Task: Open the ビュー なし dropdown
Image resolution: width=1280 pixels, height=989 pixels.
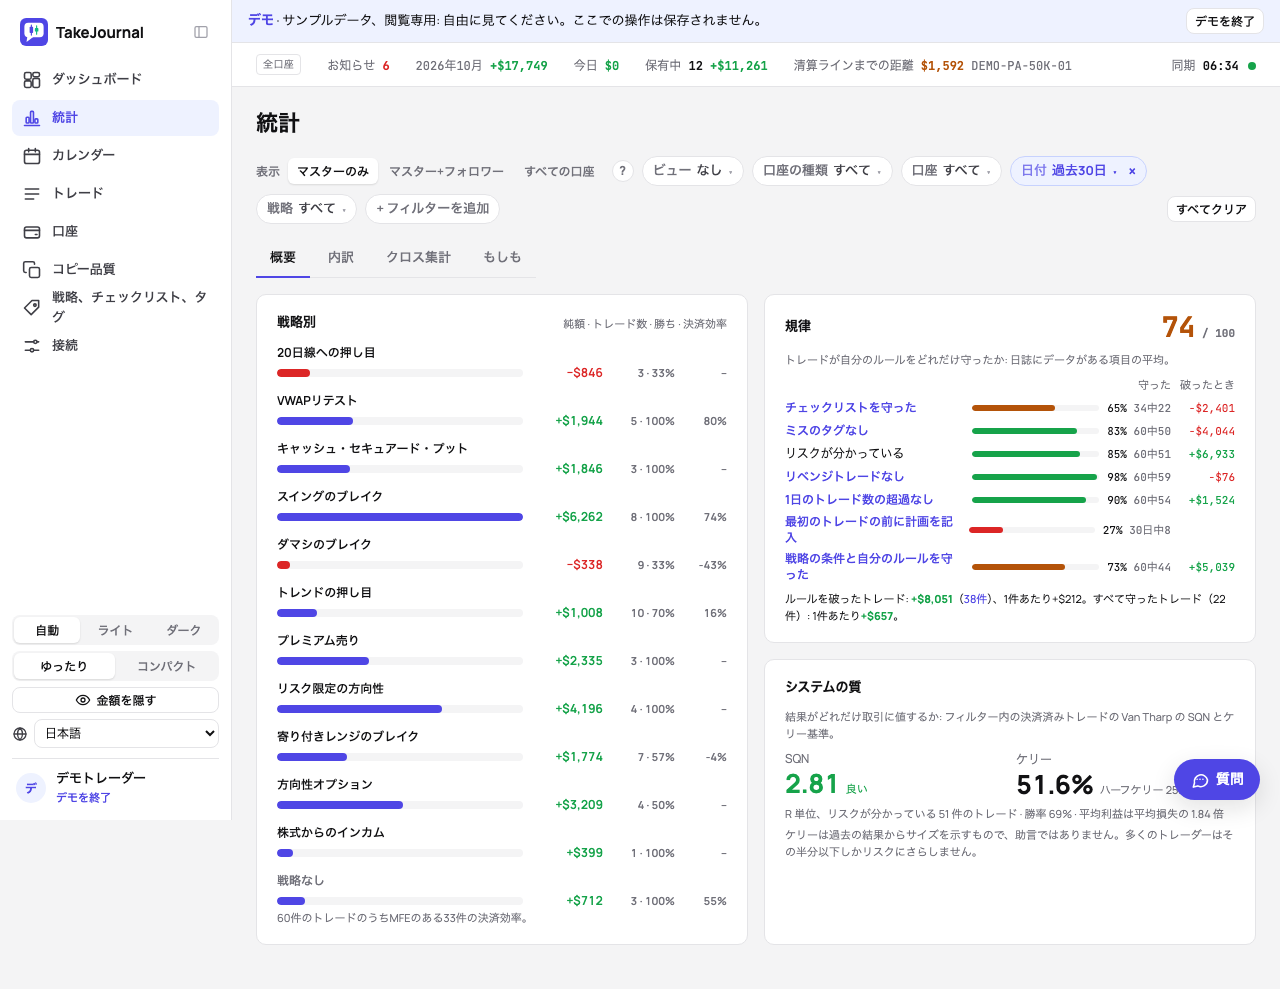Action: 693,171
